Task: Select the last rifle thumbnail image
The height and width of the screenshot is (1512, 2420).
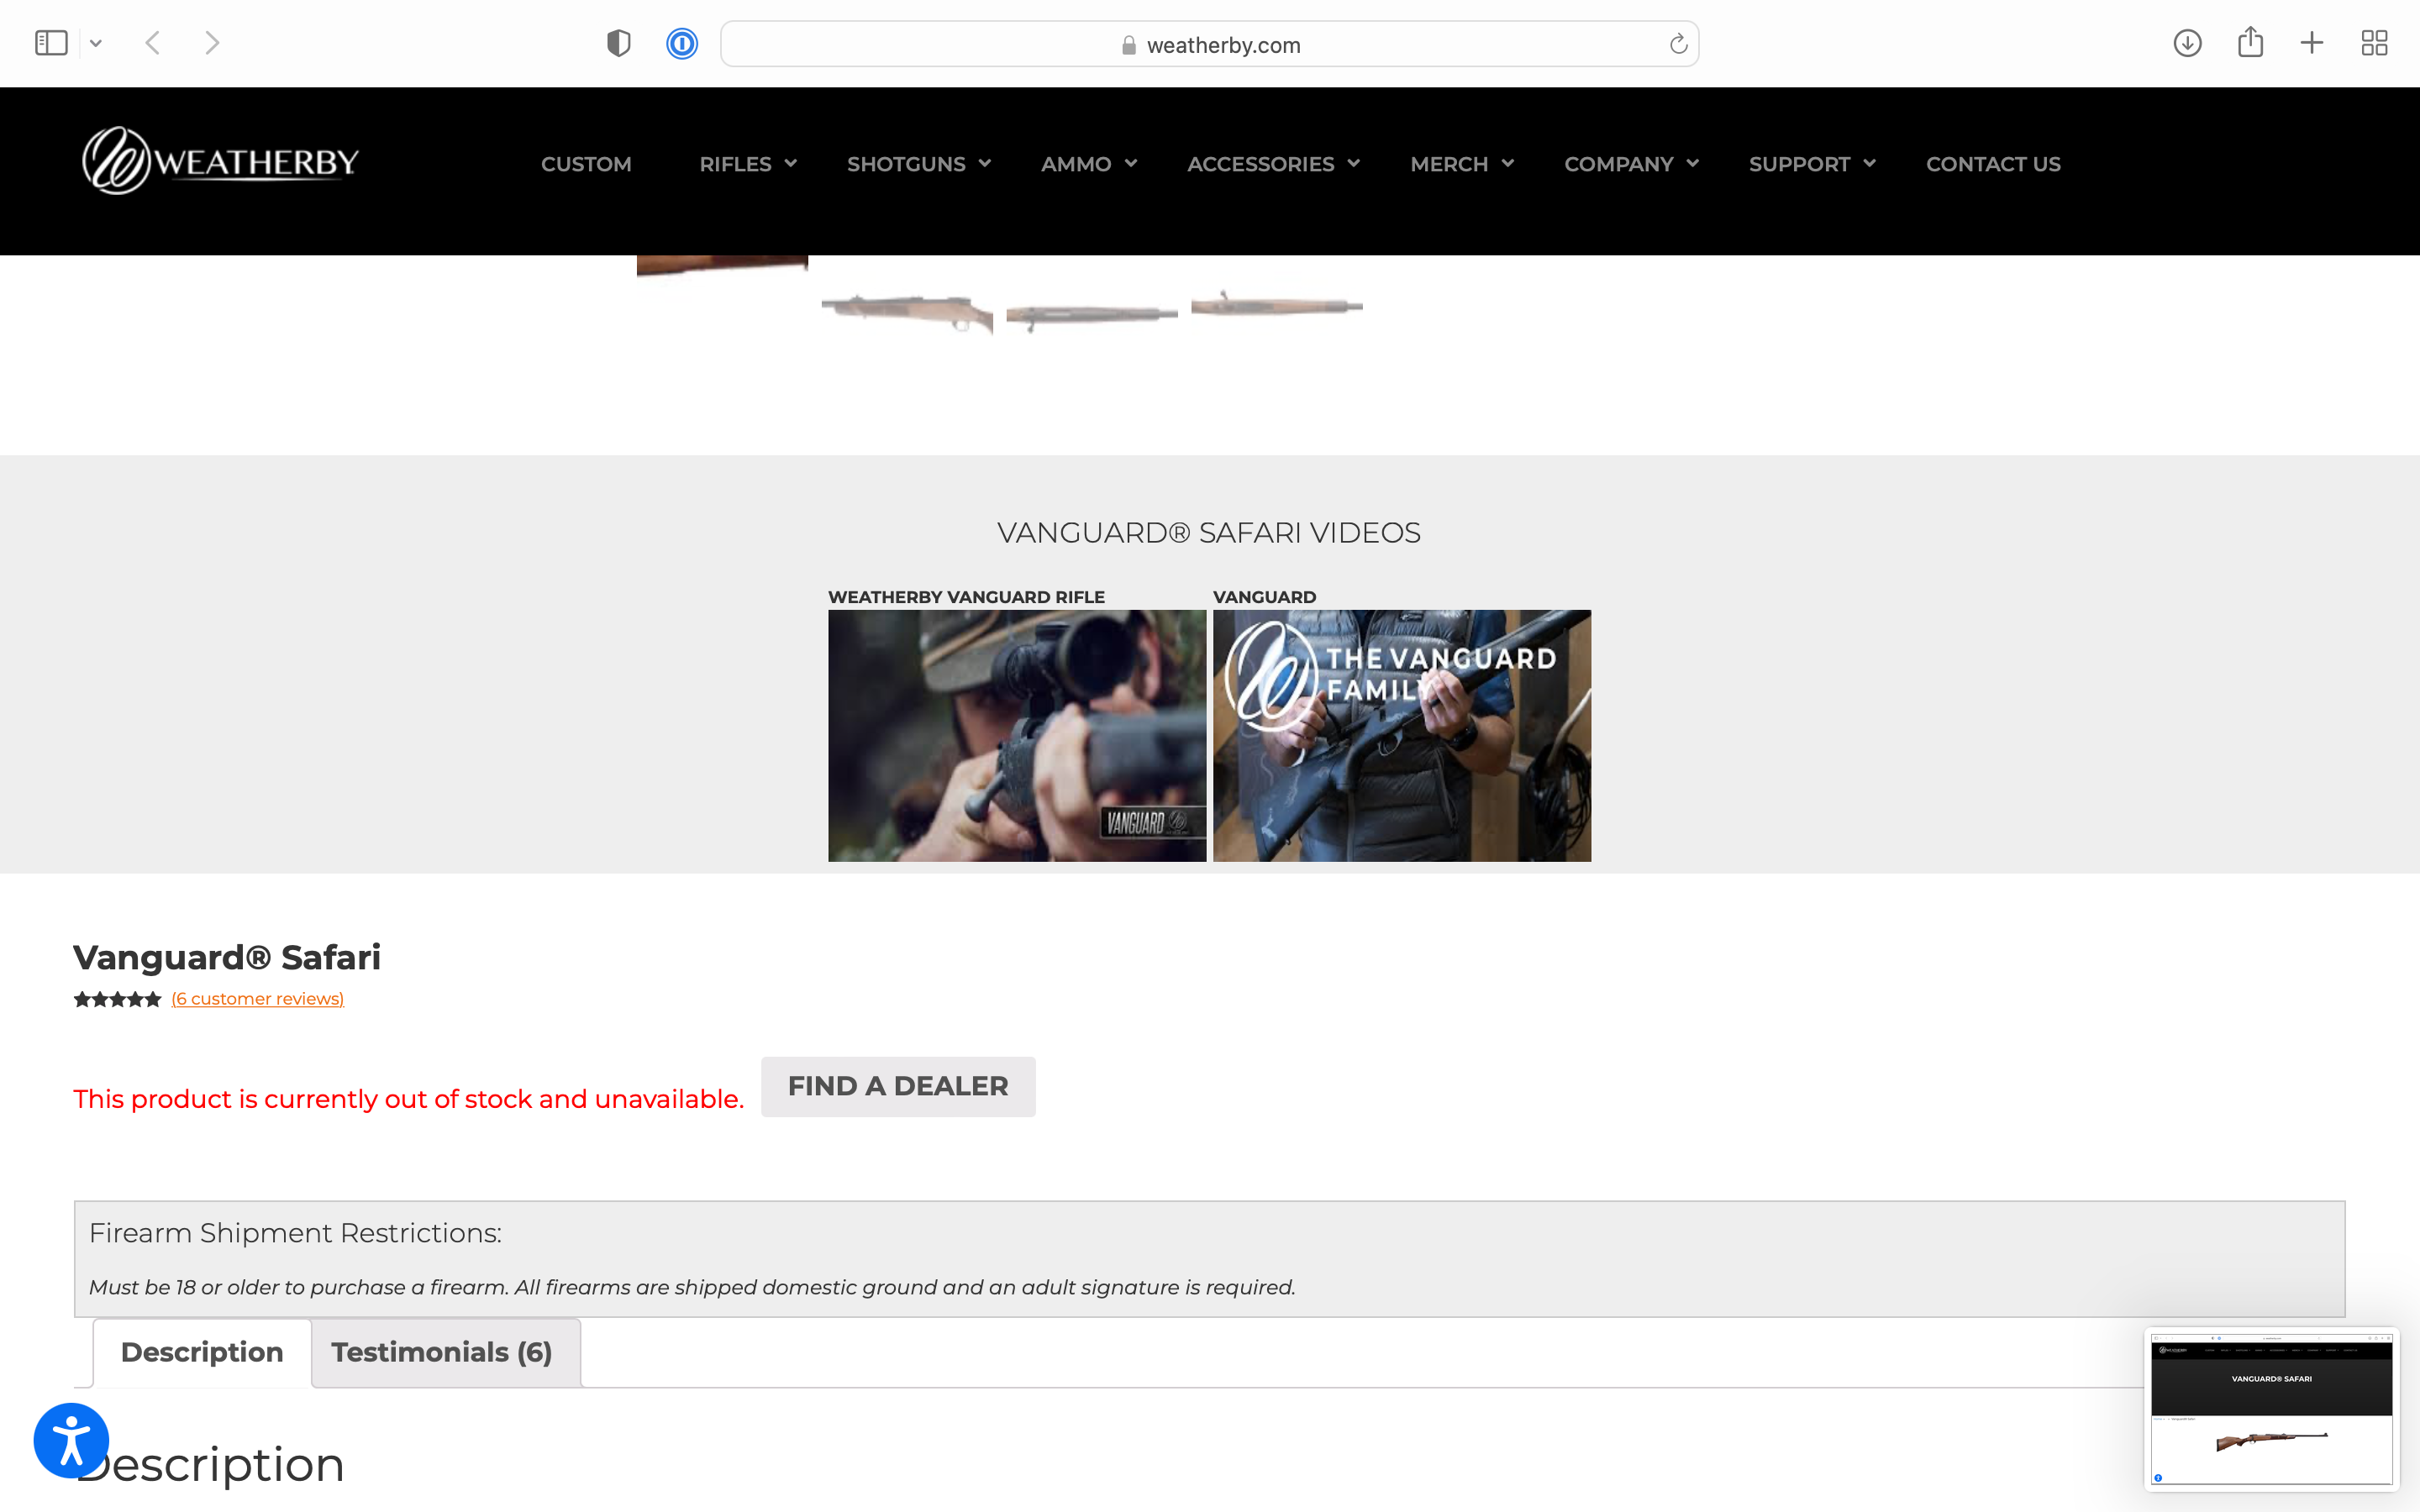Action: 1277,304
